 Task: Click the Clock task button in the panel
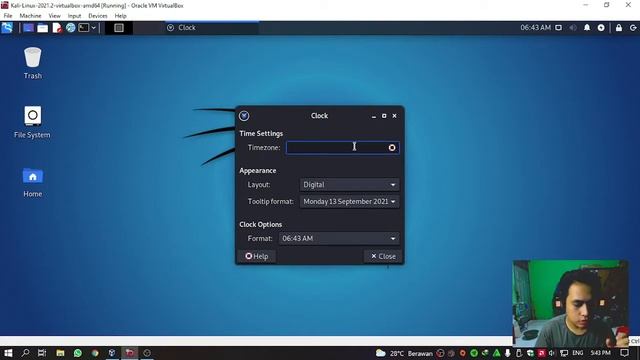pos(212,28)
